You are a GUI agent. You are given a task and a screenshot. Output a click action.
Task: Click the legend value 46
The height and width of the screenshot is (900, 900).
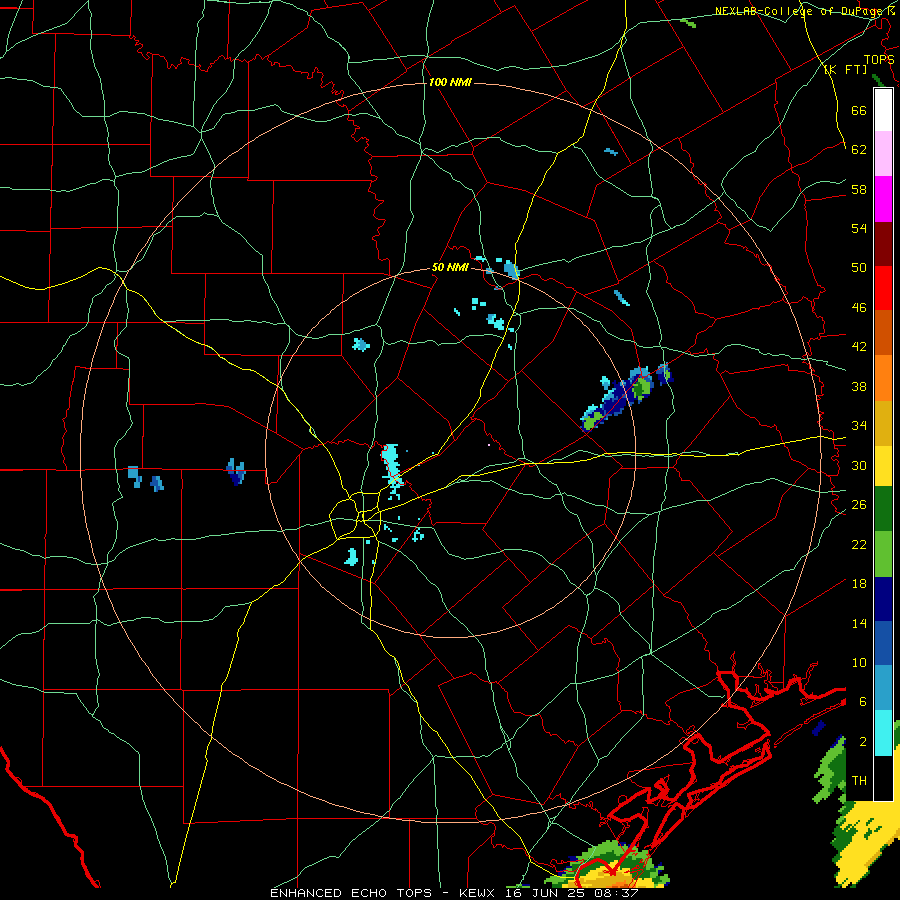pyautogui.click(x=859, y=308)
